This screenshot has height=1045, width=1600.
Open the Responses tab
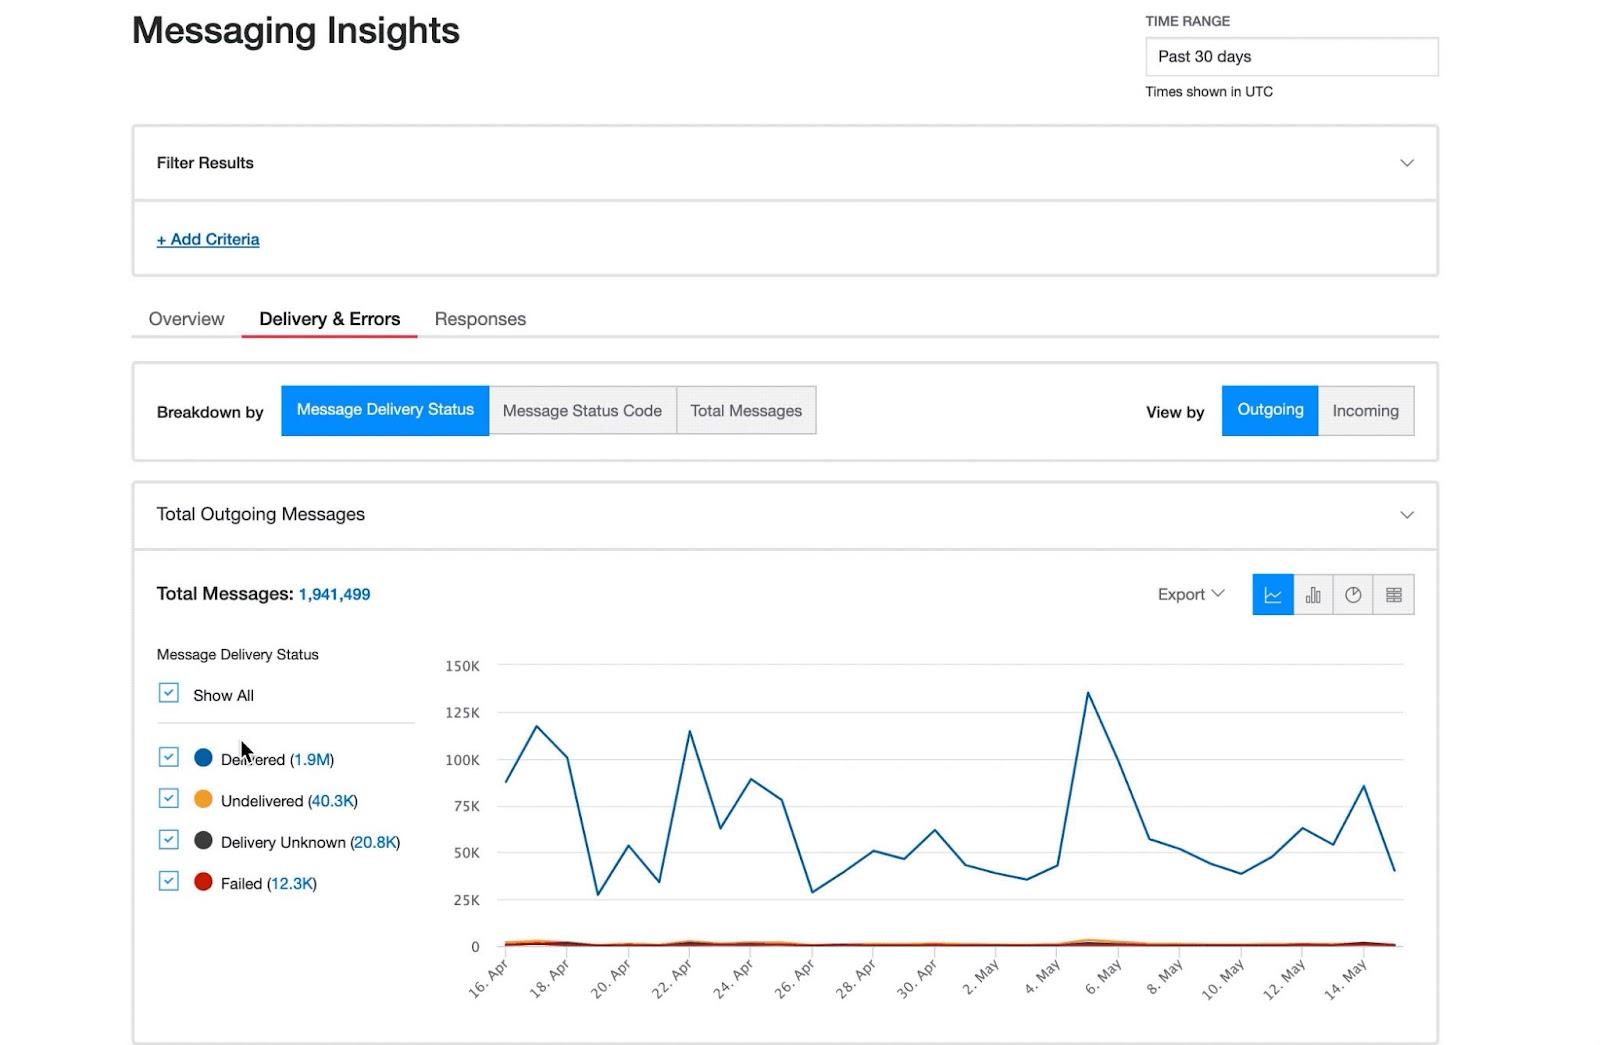pos(480,319)
